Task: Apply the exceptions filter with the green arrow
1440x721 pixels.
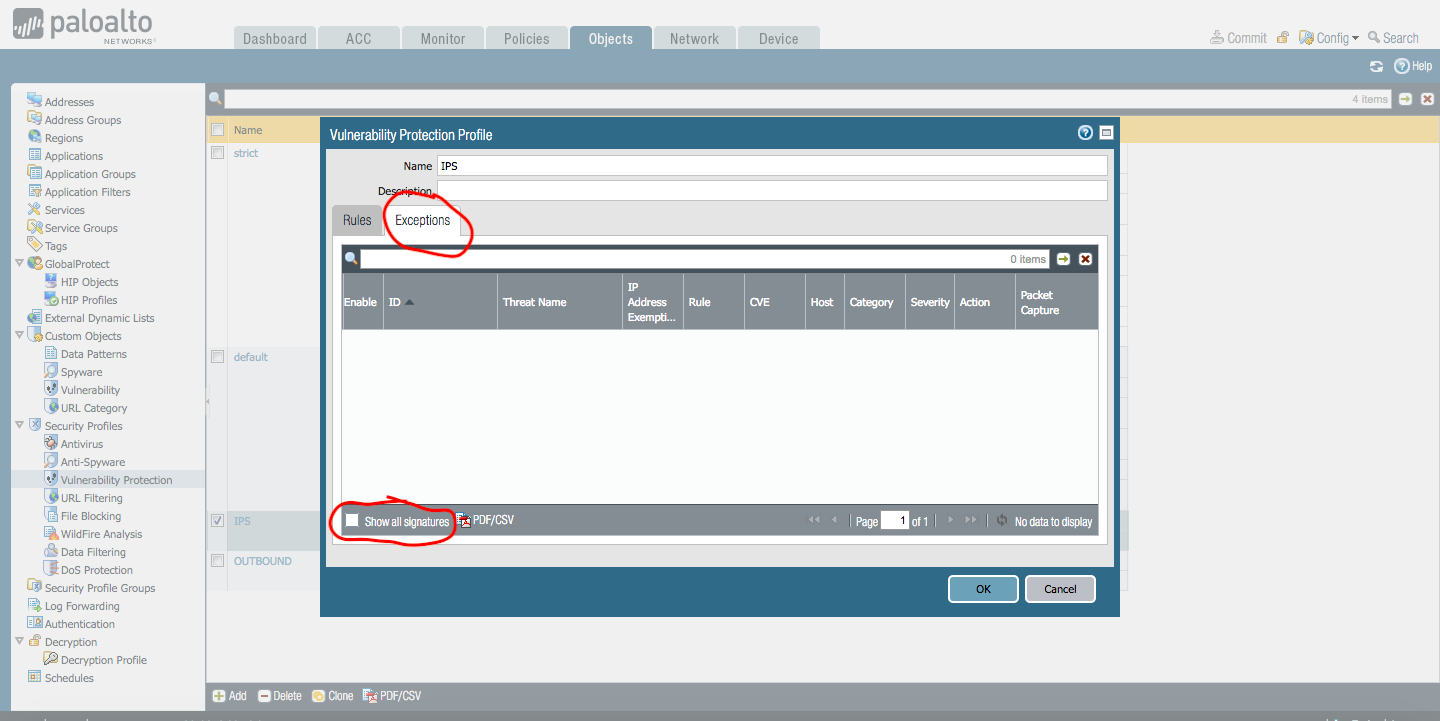Action: pos(1063,259)
